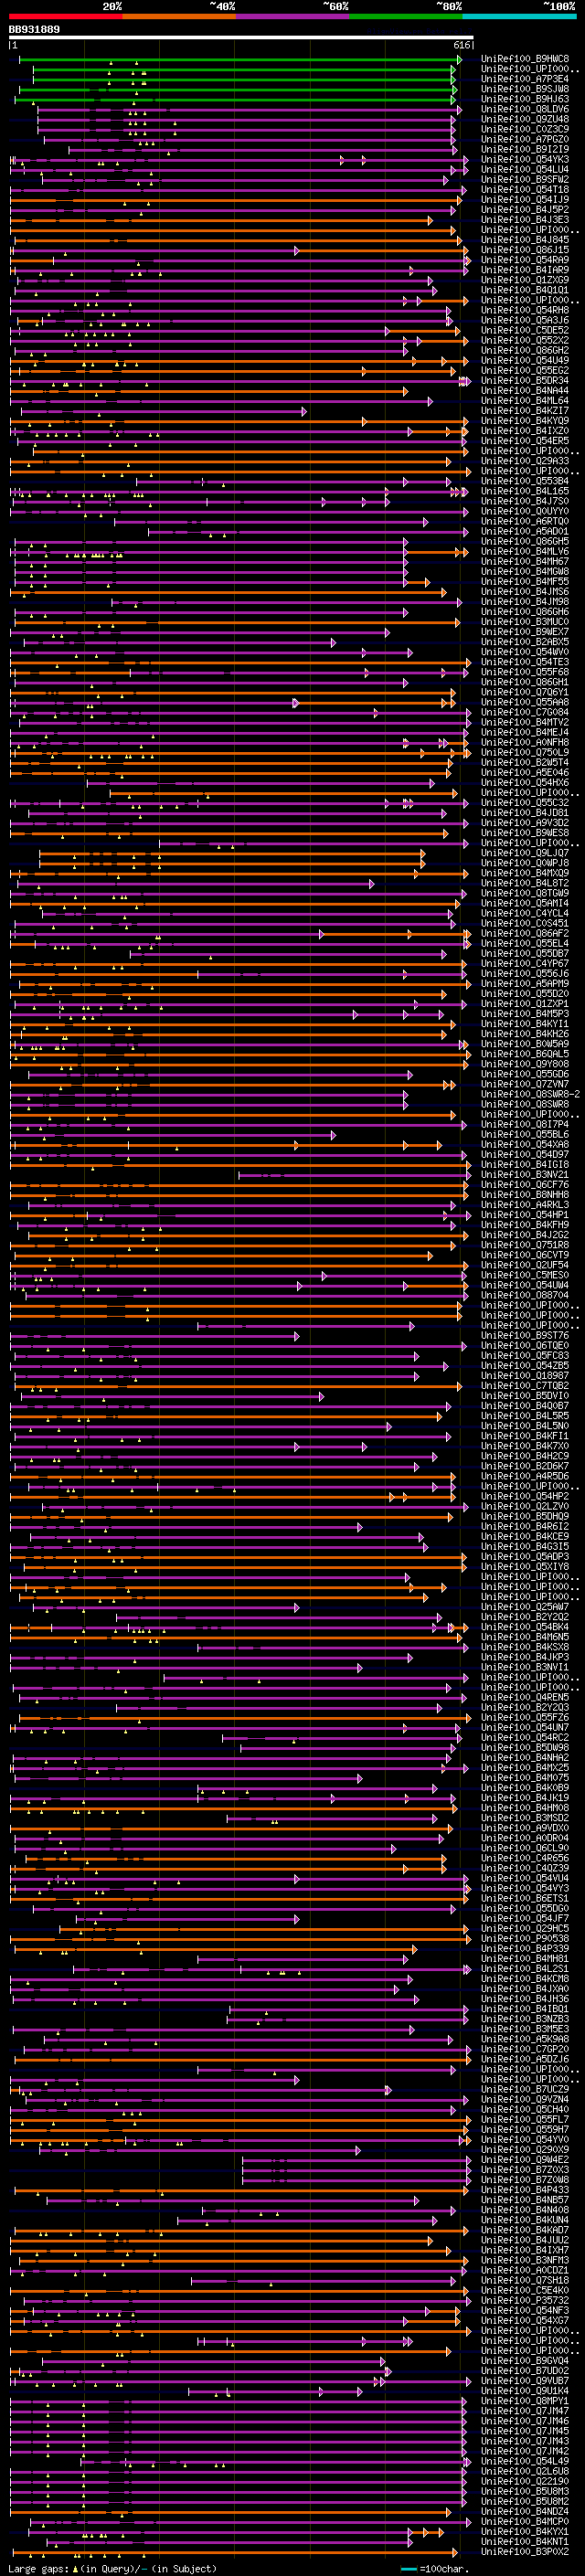Click the label UniRef100_Q22190
This screenshot has width=585, height=2576.
click(x=525, y=2482)
